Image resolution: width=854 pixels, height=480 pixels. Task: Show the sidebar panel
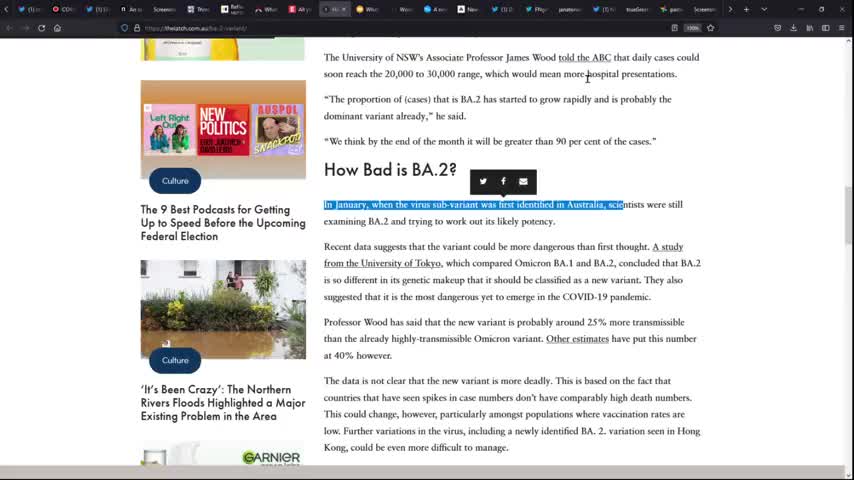pyautogui.click(x=826, y=28)
